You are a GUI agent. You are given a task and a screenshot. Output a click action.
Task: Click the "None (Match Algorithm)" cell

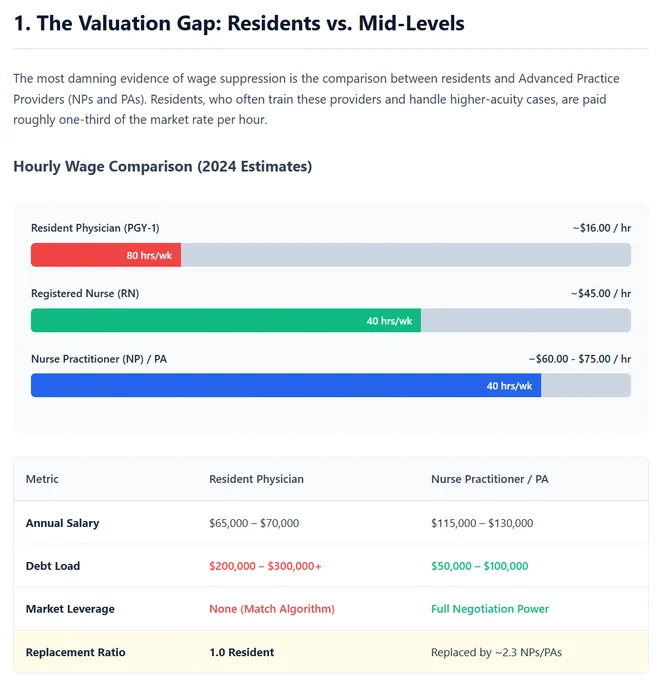tap(272, 609)
